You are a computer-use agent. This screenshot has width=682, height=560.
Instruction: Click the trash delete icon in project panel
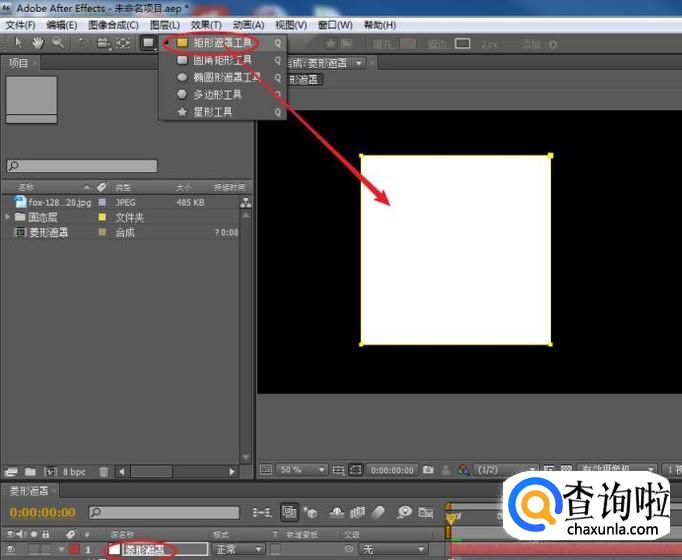tap(104, 470)
